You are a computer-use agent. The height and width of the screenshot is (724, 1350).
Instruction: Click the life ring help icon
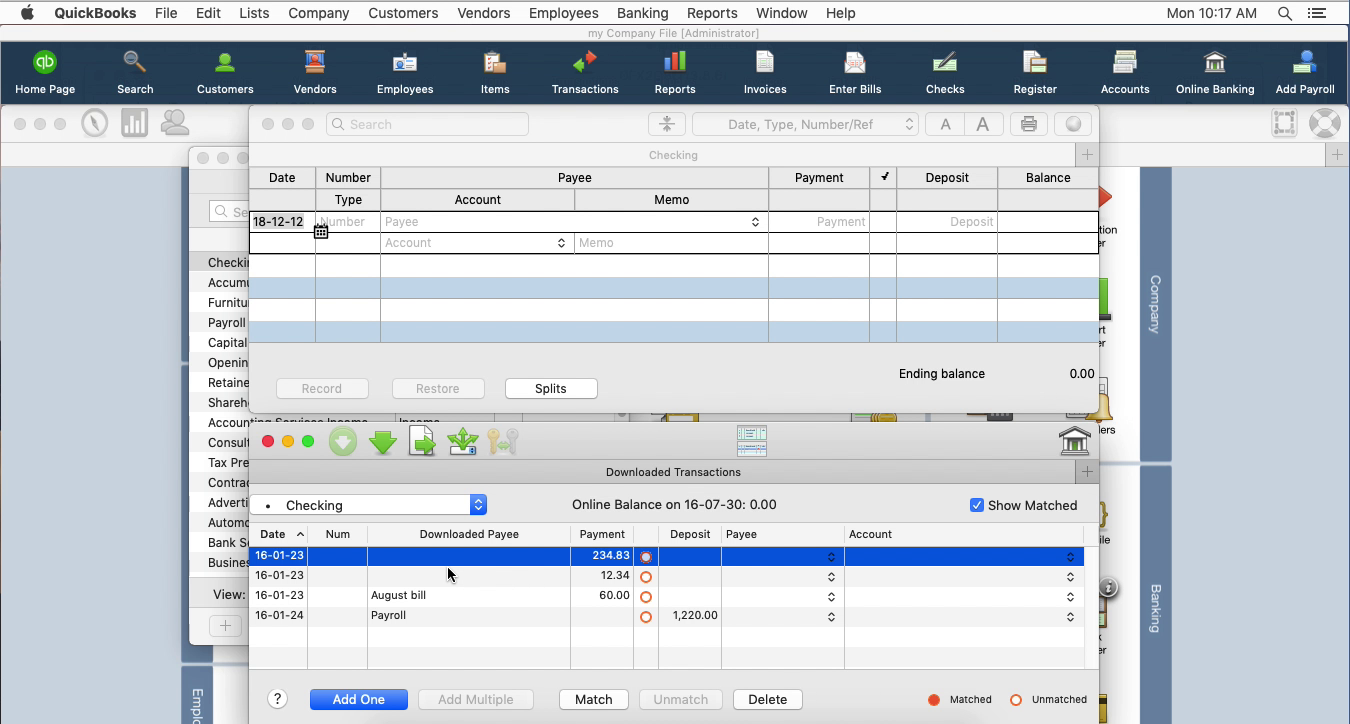tap(1325, 123)
